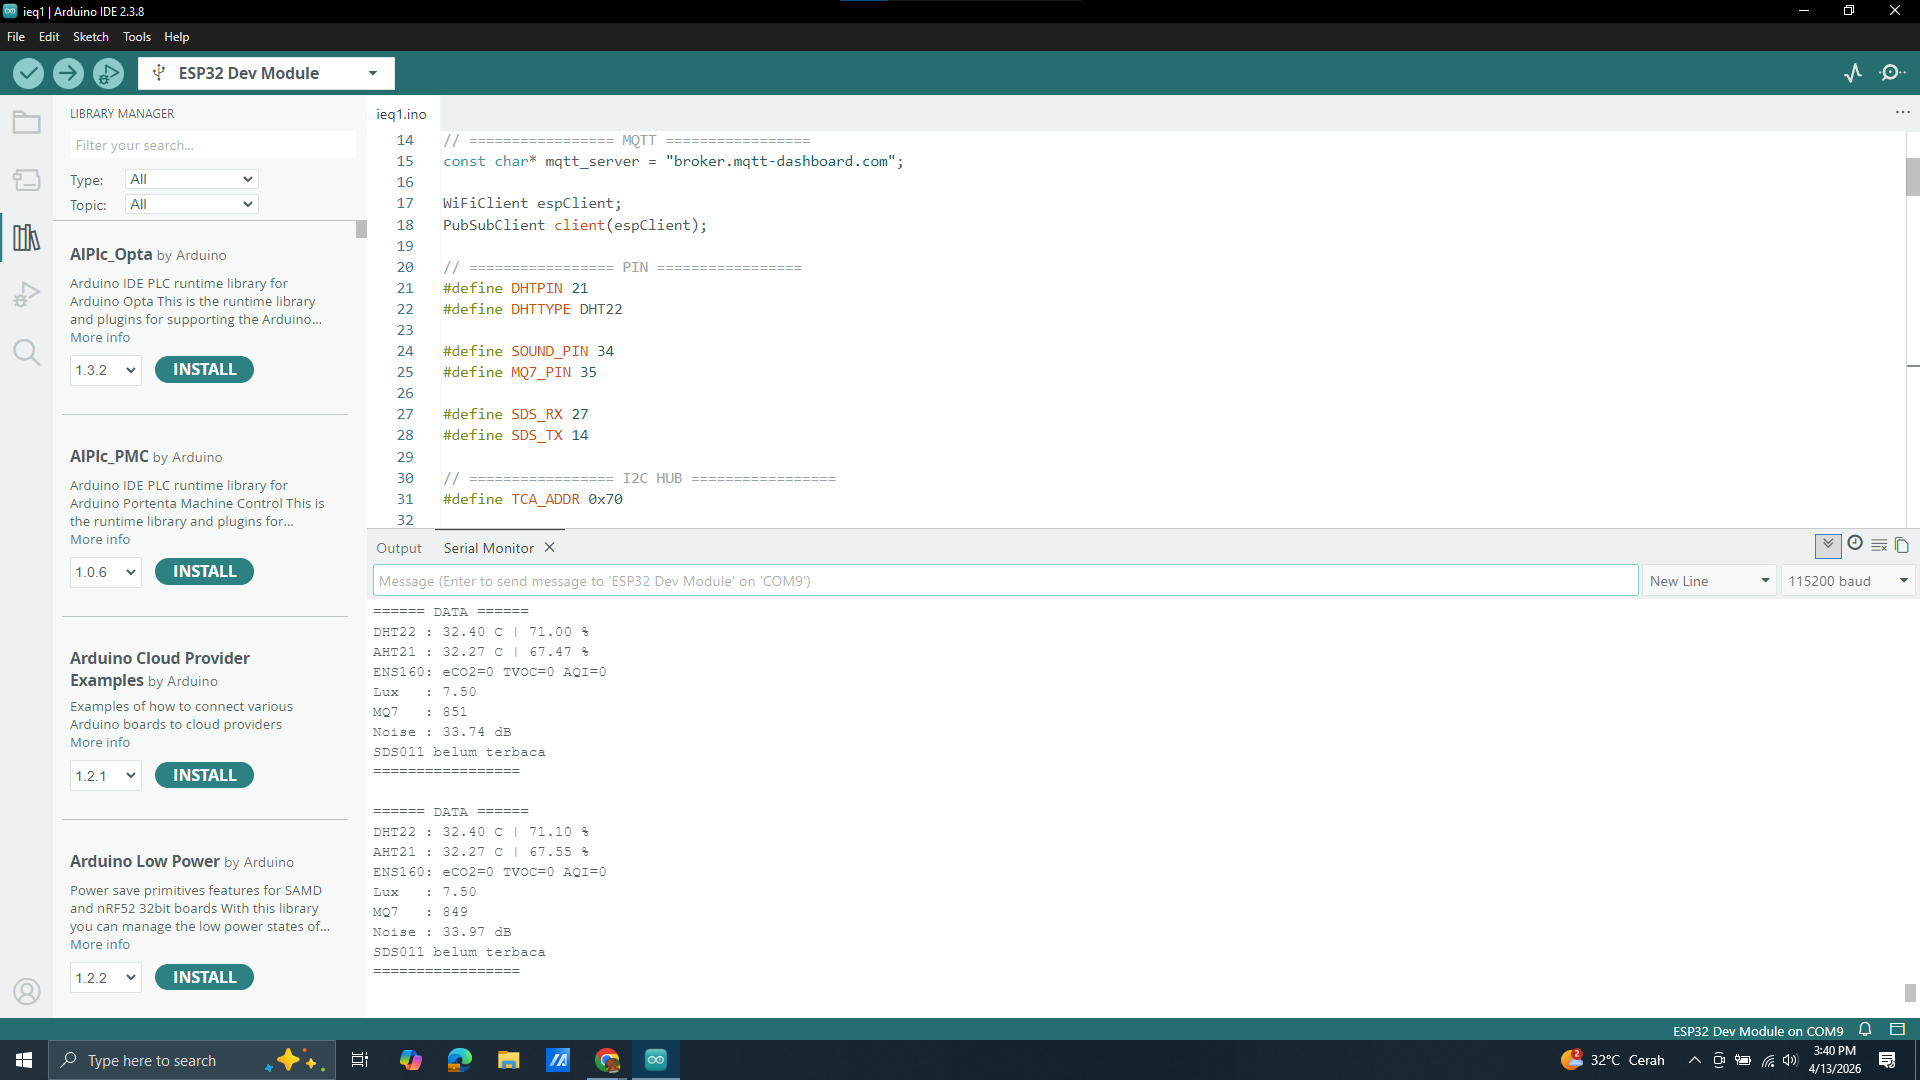Open the File menu

(x=16, y=37)
